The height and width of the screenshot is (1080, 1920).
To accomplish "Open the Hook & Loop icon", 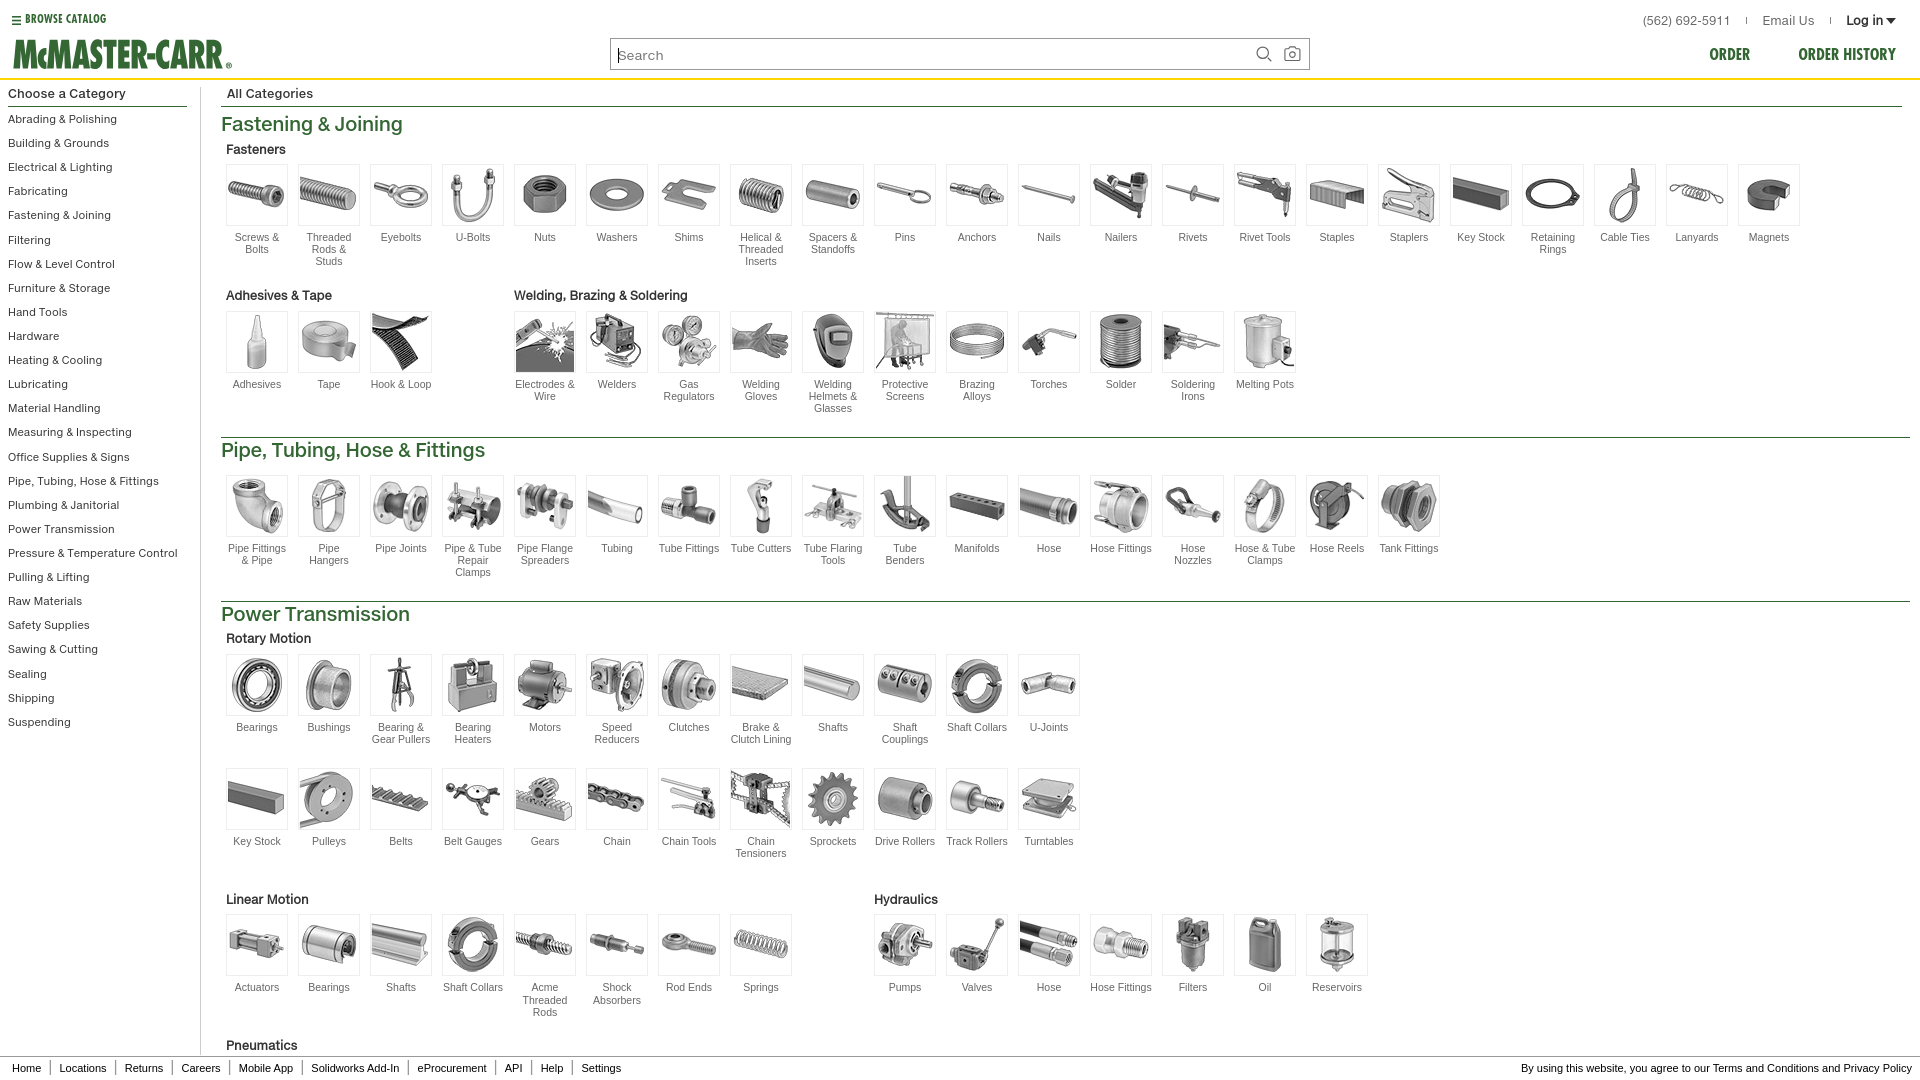I will point(401,342).
